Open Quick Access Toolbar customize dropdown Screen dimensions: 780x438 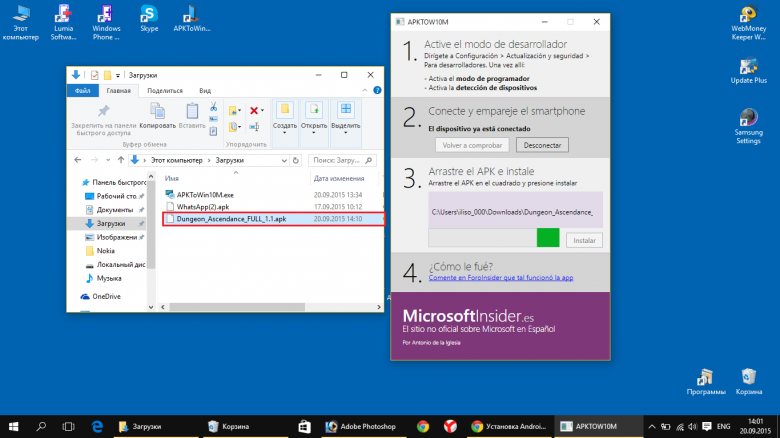pyautogui.click(x=118, y=76)
